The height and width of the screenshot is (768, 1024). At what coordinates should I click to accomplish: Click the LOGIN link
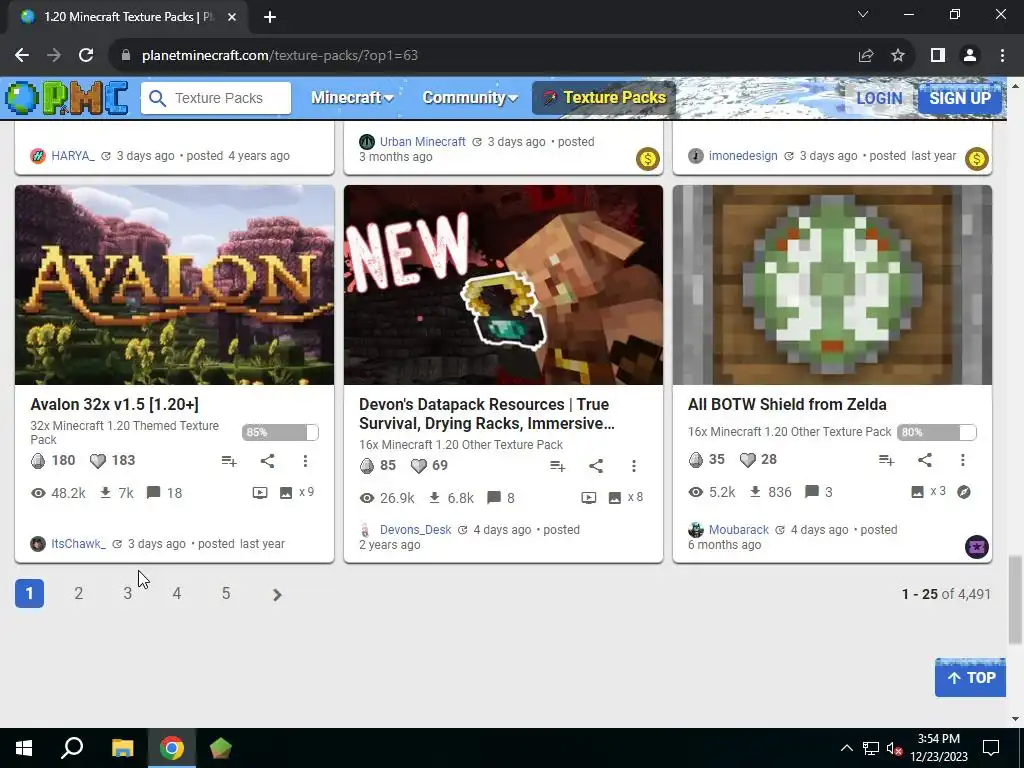pos(879,99)
